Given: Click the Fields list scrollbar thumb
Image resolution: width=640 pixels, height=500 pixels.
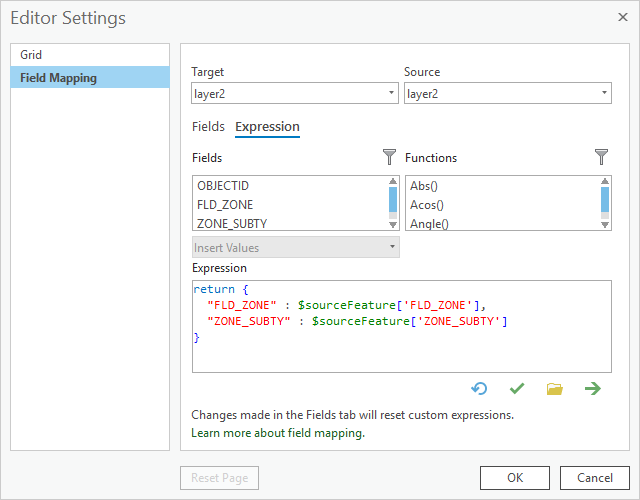Looking at the screenshot, I should coord(393,200).
